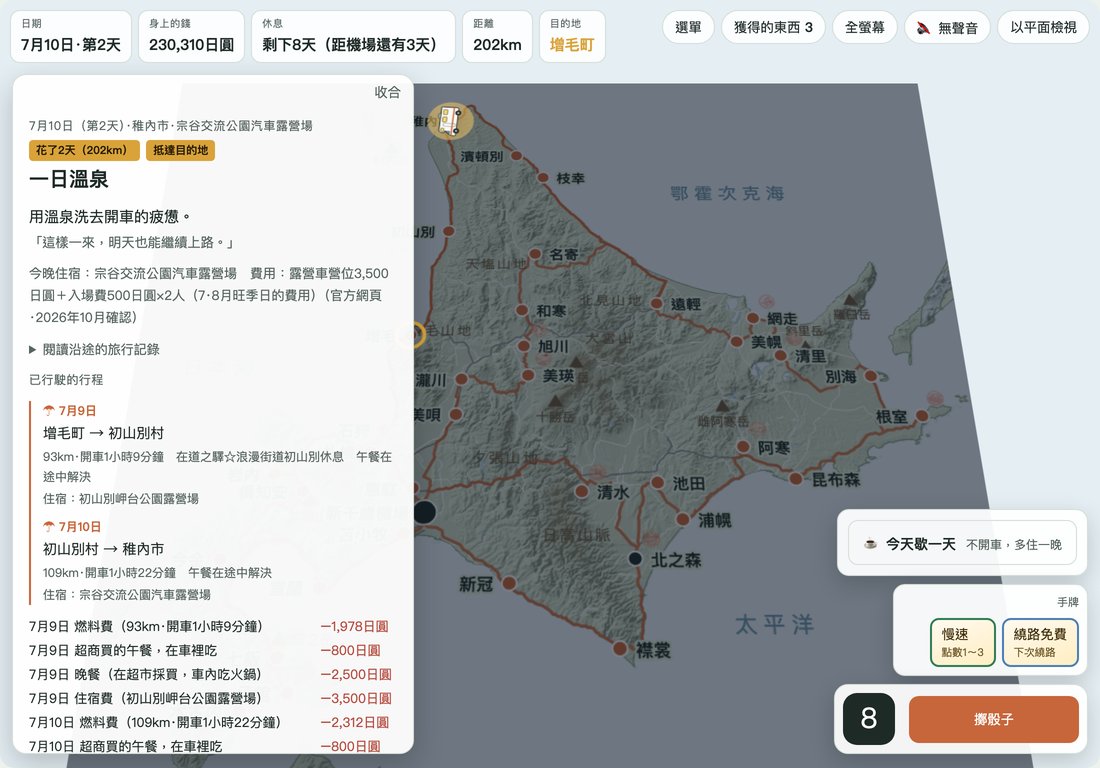Click the town marker at 浦幌
1100x768 pixels.
pyautogui.click(x=683, y=519)
